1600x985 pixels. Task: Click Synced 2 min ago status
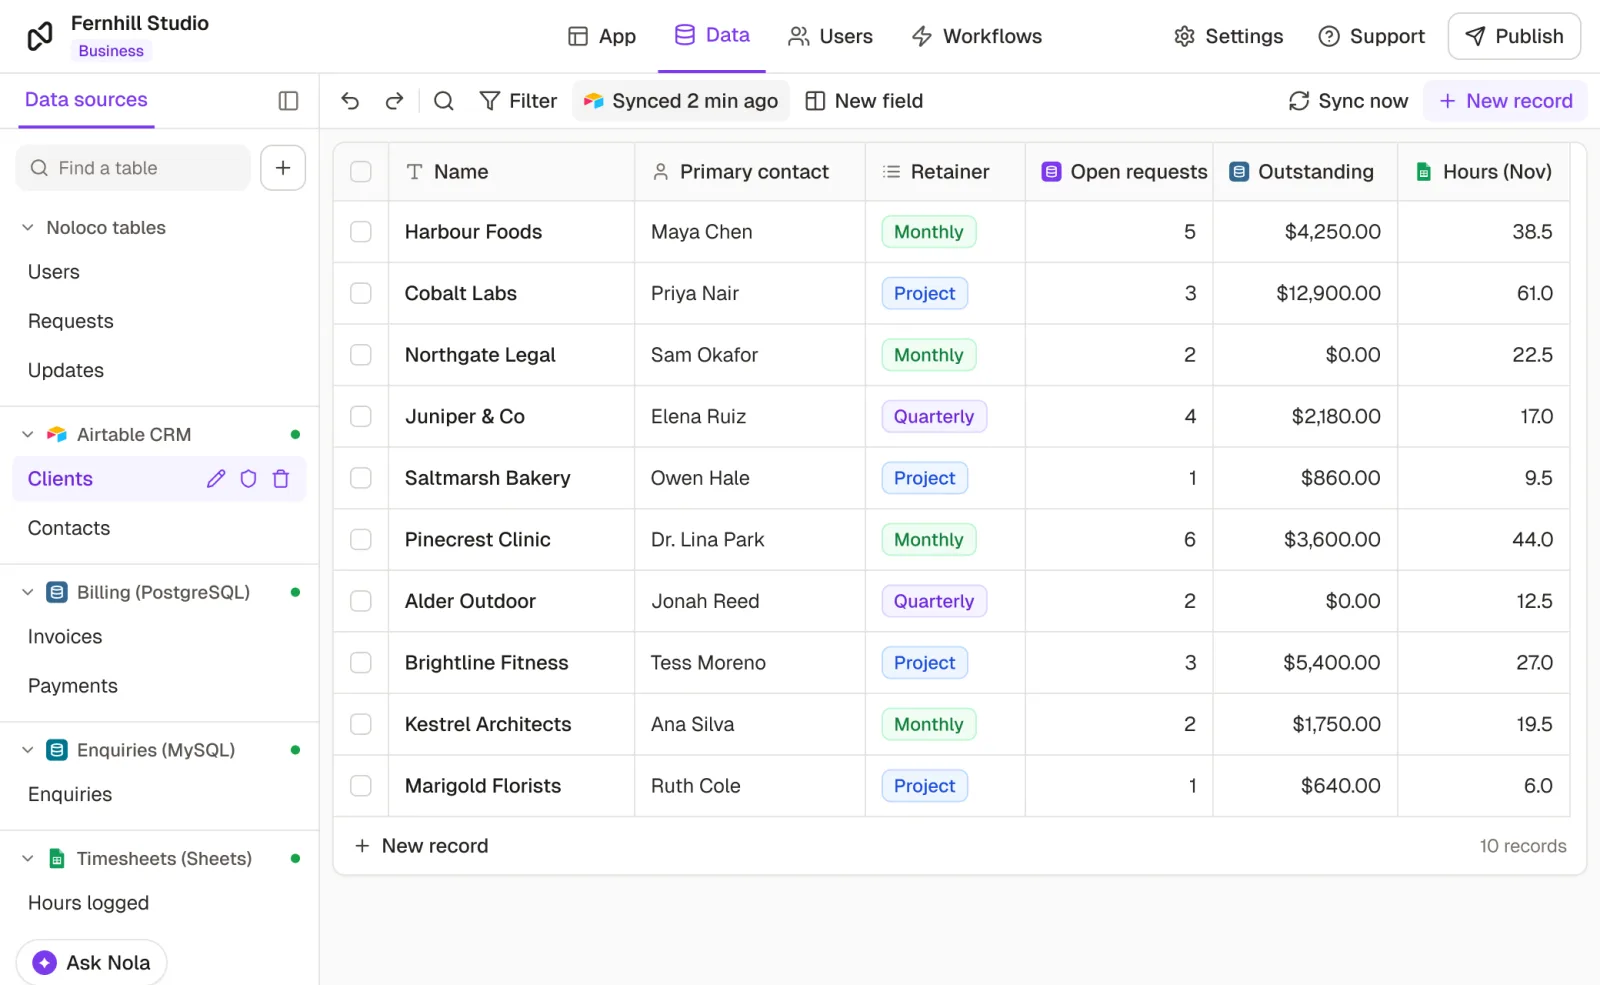(x=681, y=101)
